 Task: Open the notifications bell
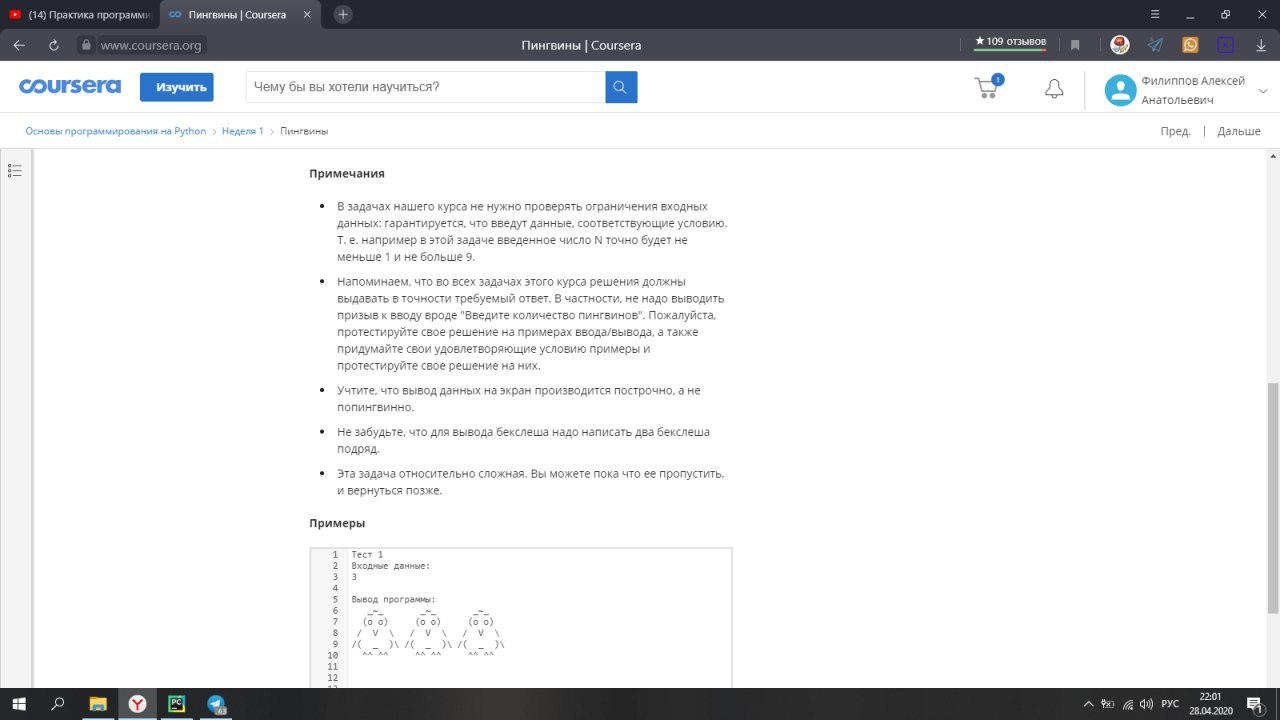coord(1054,88)
